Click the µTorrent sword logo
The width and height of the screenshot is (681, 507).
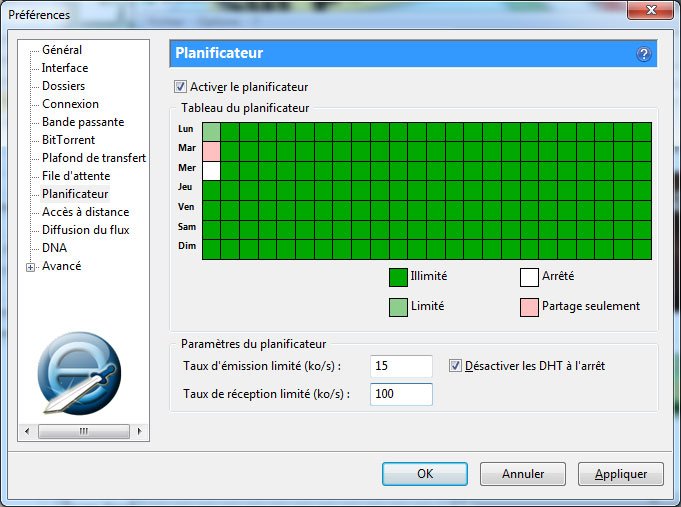[79, 373]
